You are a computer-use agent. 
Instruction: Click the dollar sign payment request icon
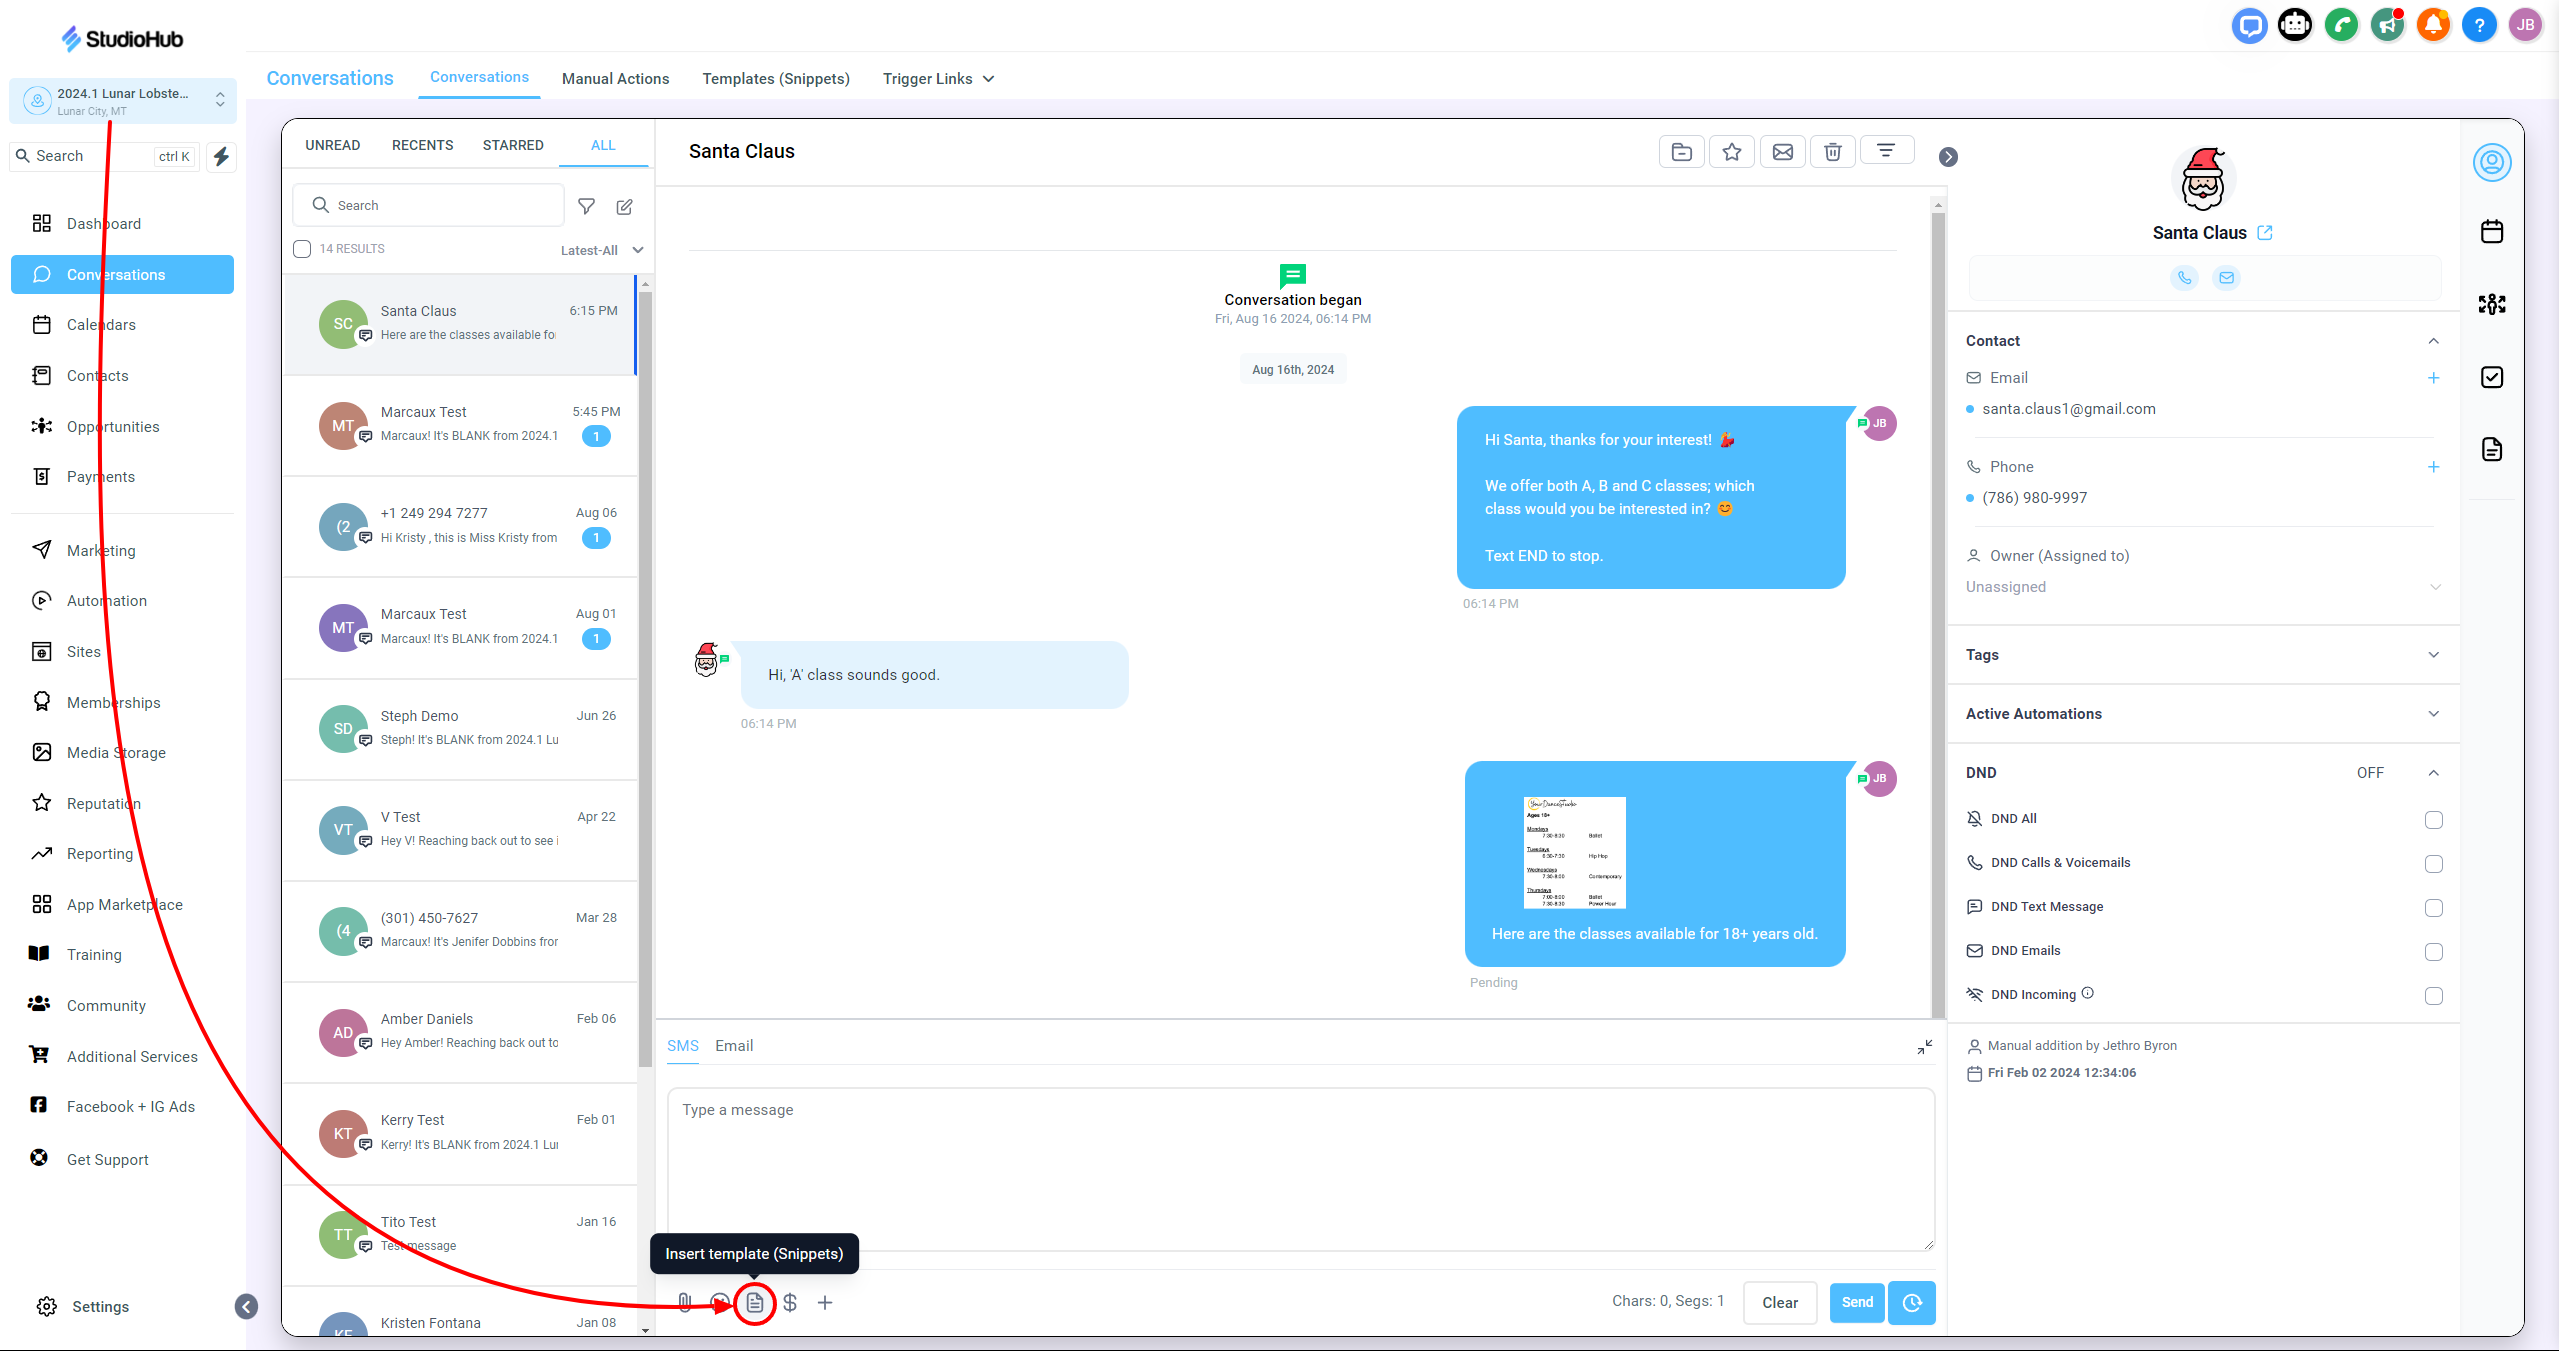(x=790, y=1303)
